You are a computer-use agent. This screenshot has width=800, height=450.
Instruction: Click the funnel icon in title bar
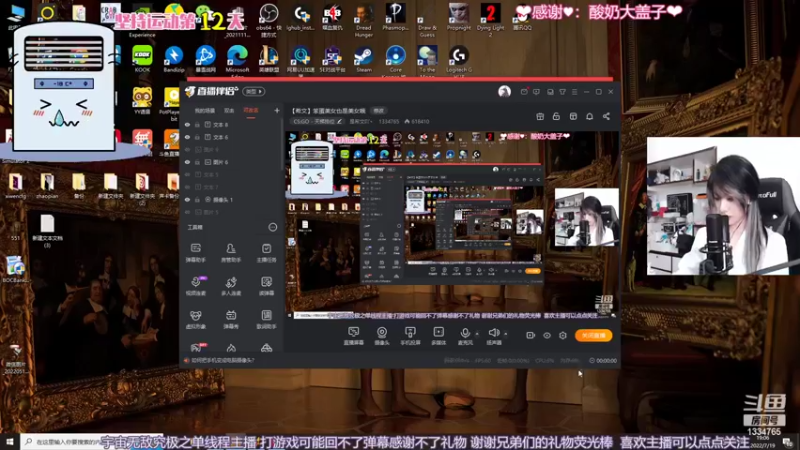pyautogui.click(x=562, y=92)
